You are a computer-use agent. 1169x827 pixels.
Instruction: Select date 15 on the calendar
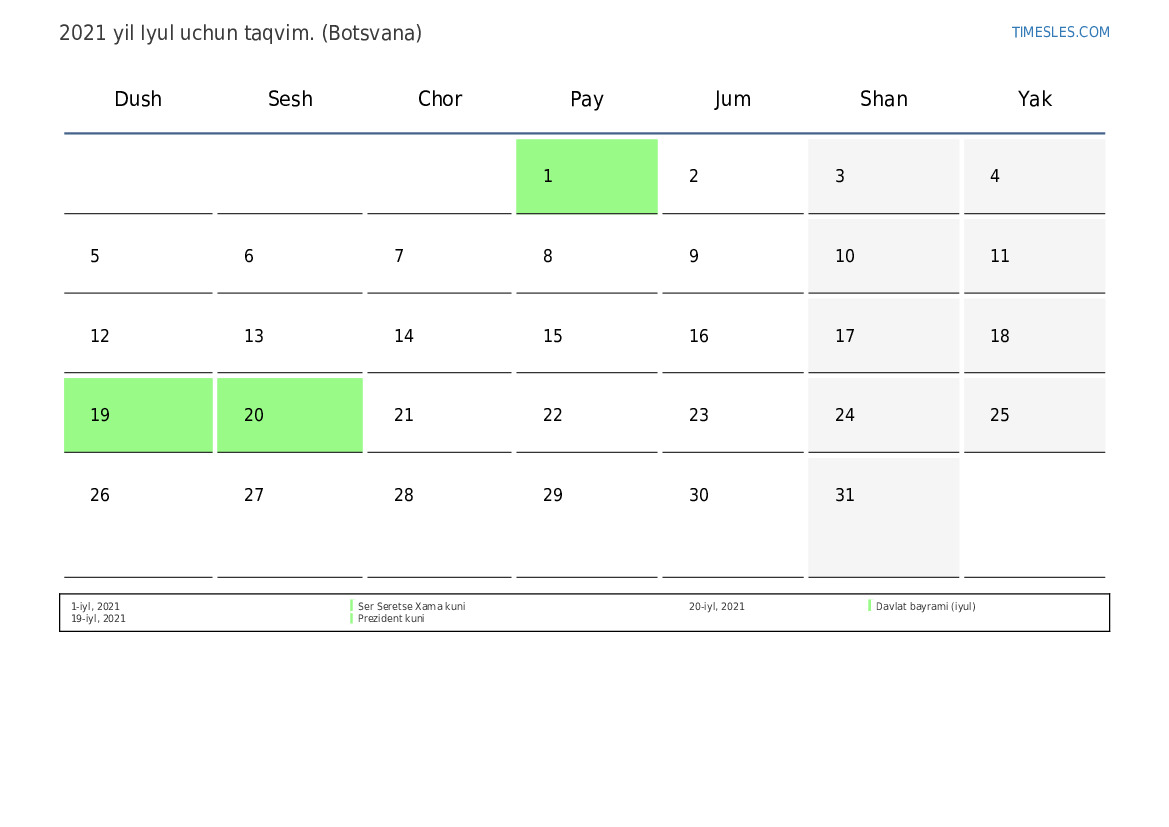click(x=553, y=336)
